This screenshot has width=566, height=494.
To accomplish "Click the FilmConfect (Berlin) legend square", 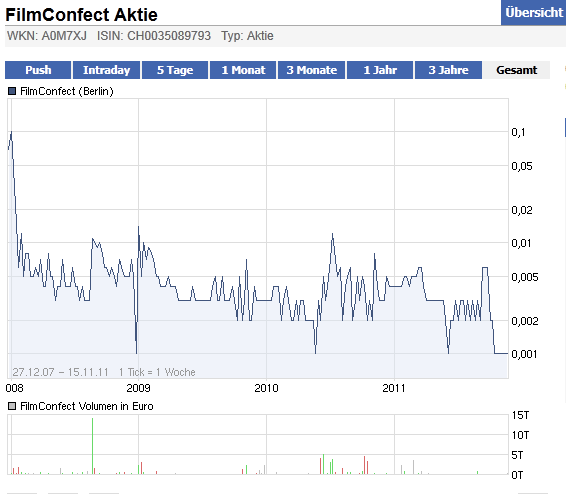I will (12, 91).
